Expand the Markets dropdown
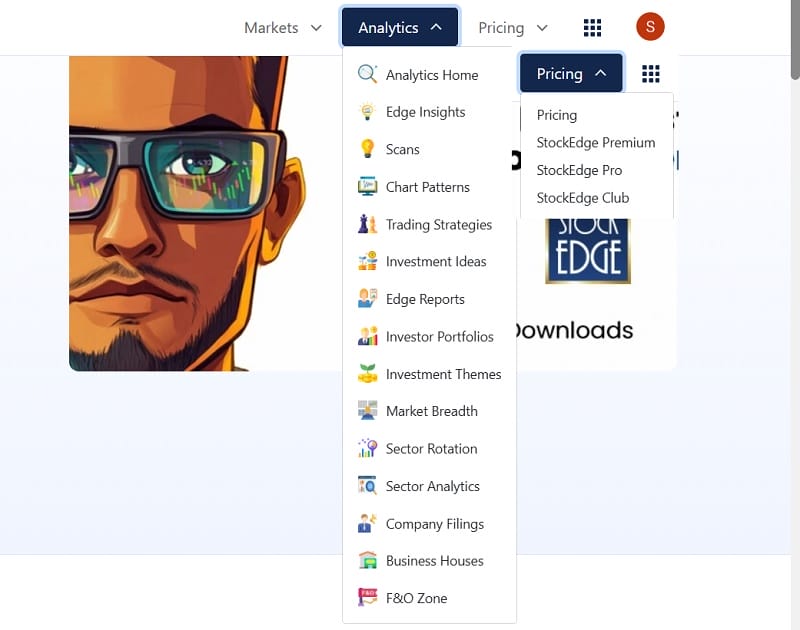The height and width of the screenshot is (630, 800). [x=283, y=28]
